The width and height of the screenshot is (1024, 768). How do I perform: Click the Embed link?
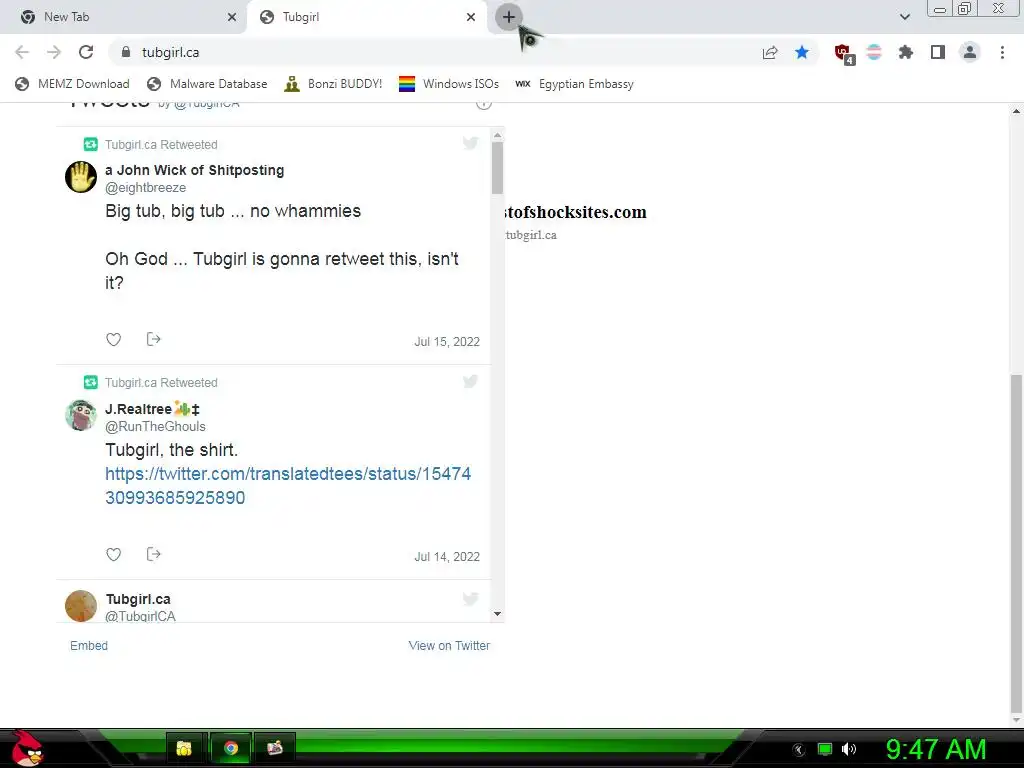pos(89,645)
